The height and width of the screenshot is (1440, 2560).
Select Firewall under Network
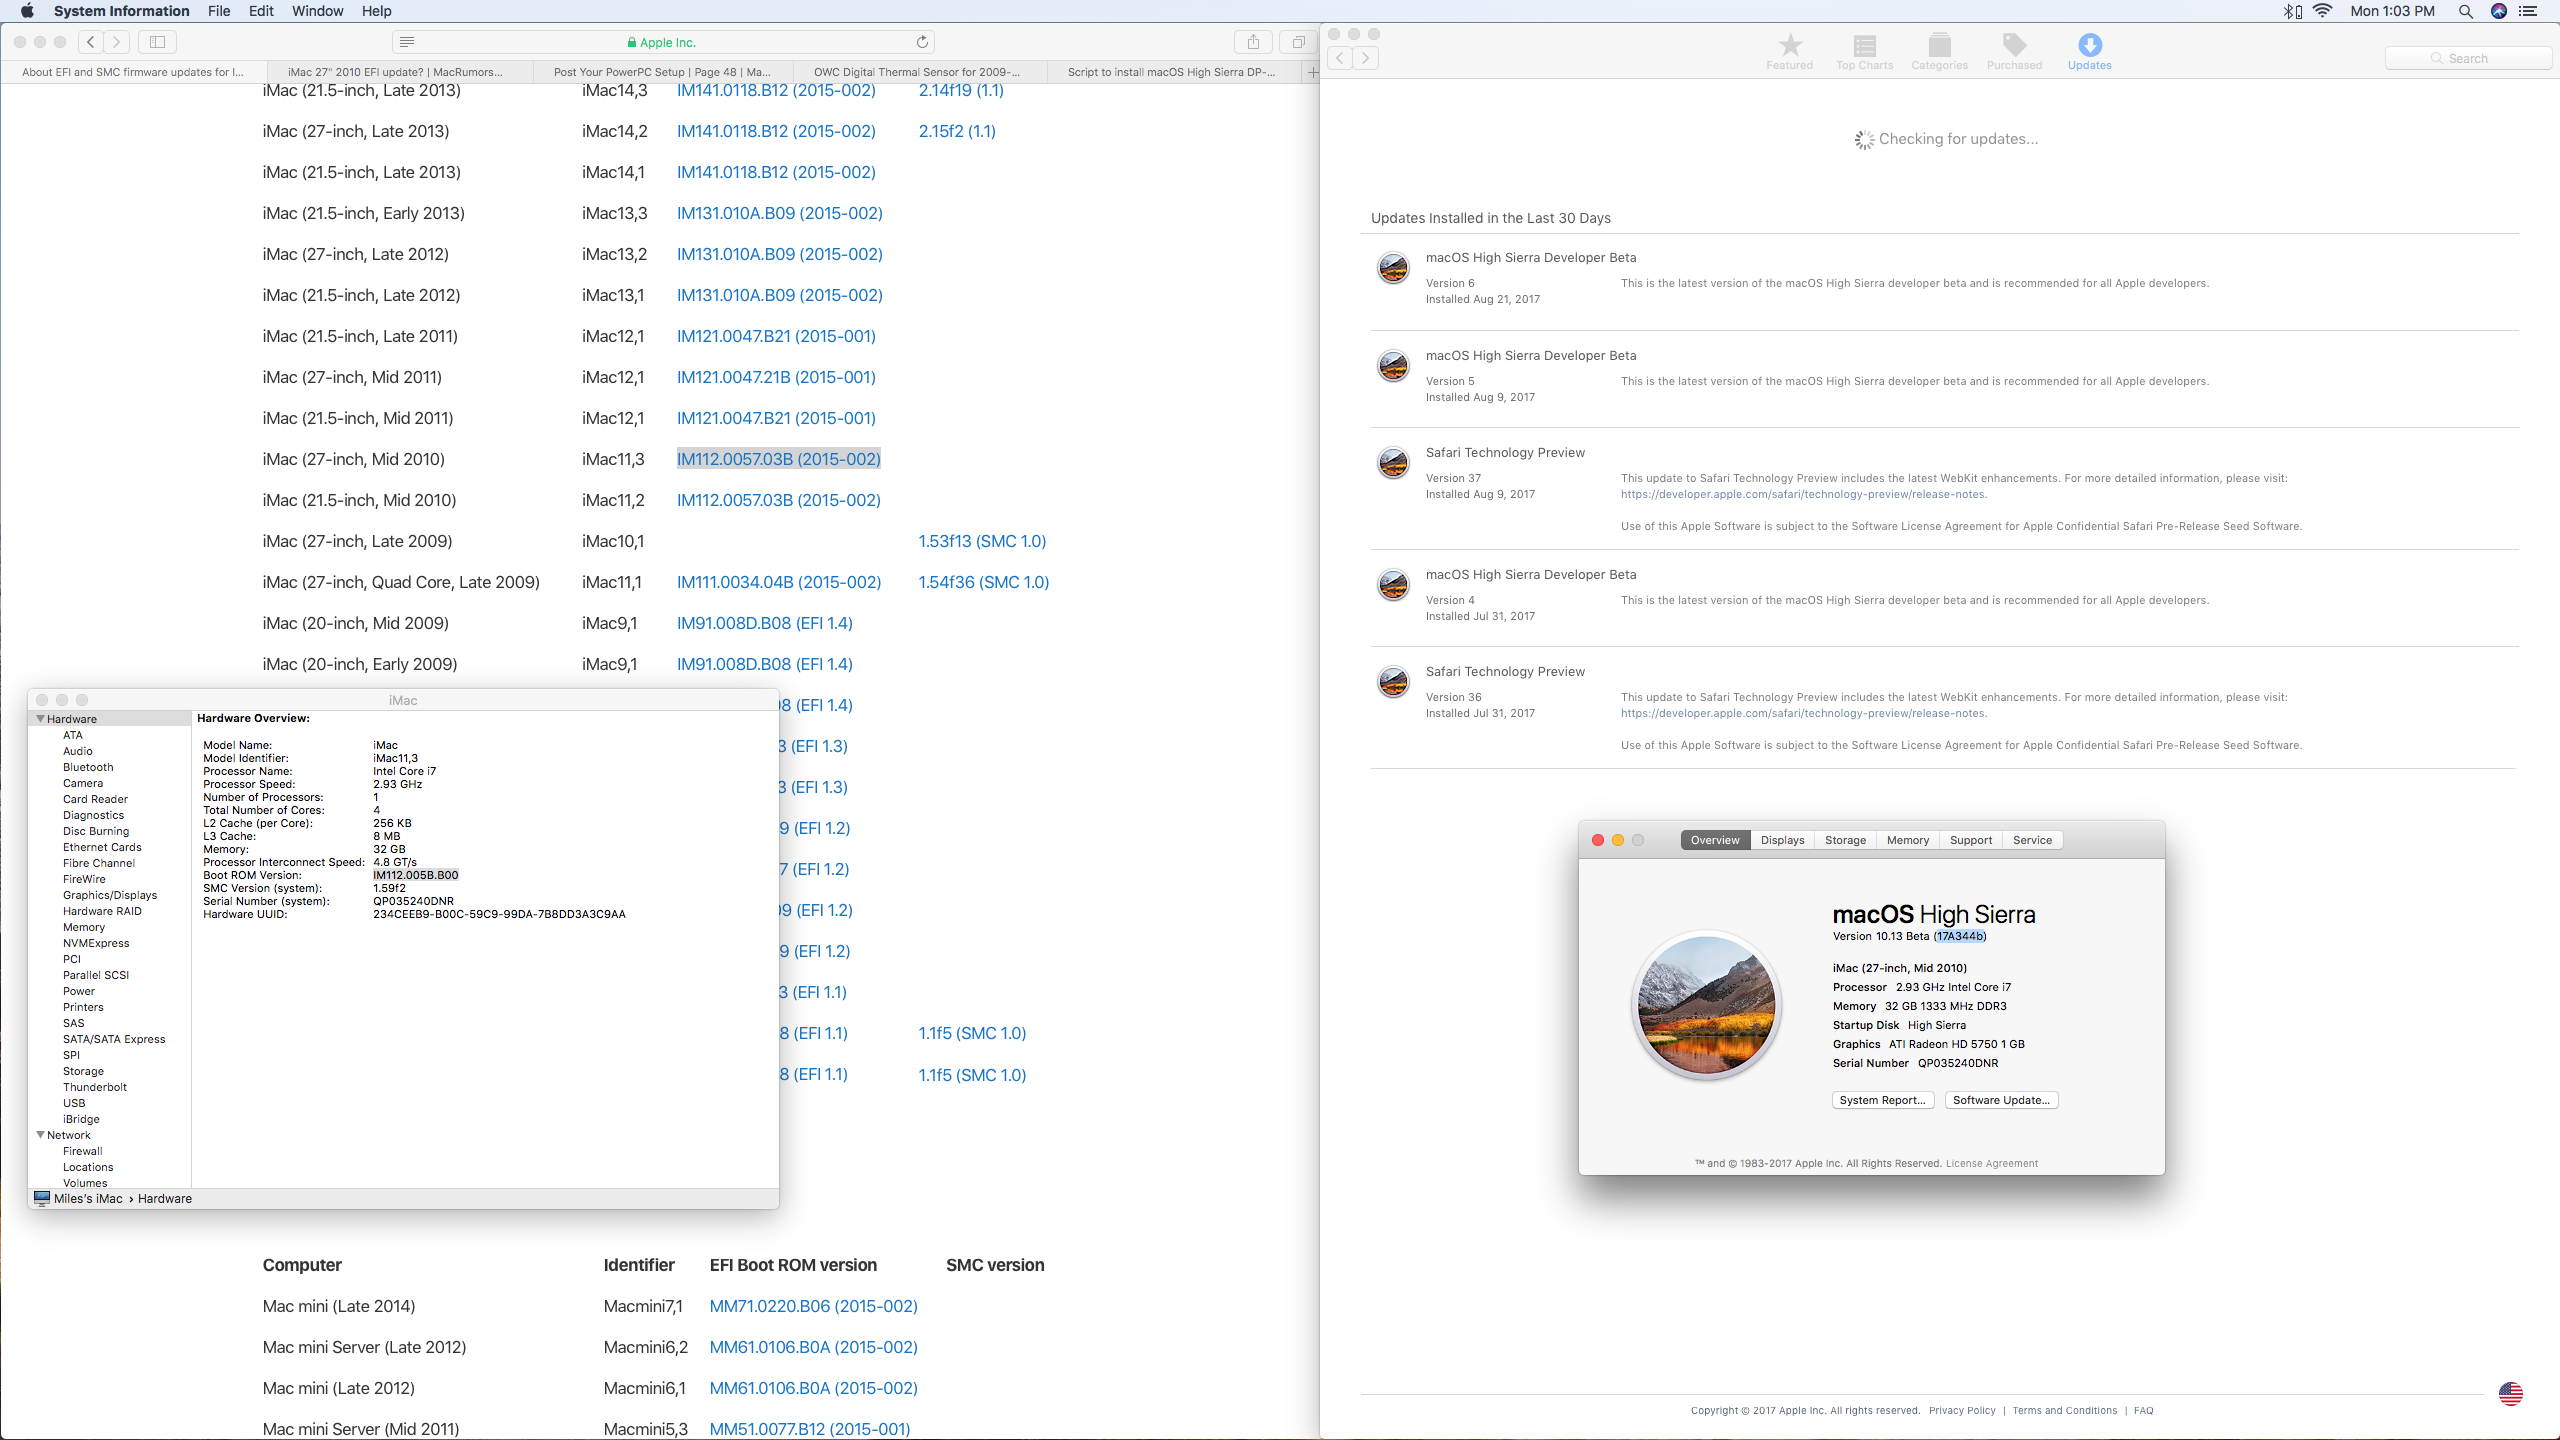click(x=82, y=1151)
